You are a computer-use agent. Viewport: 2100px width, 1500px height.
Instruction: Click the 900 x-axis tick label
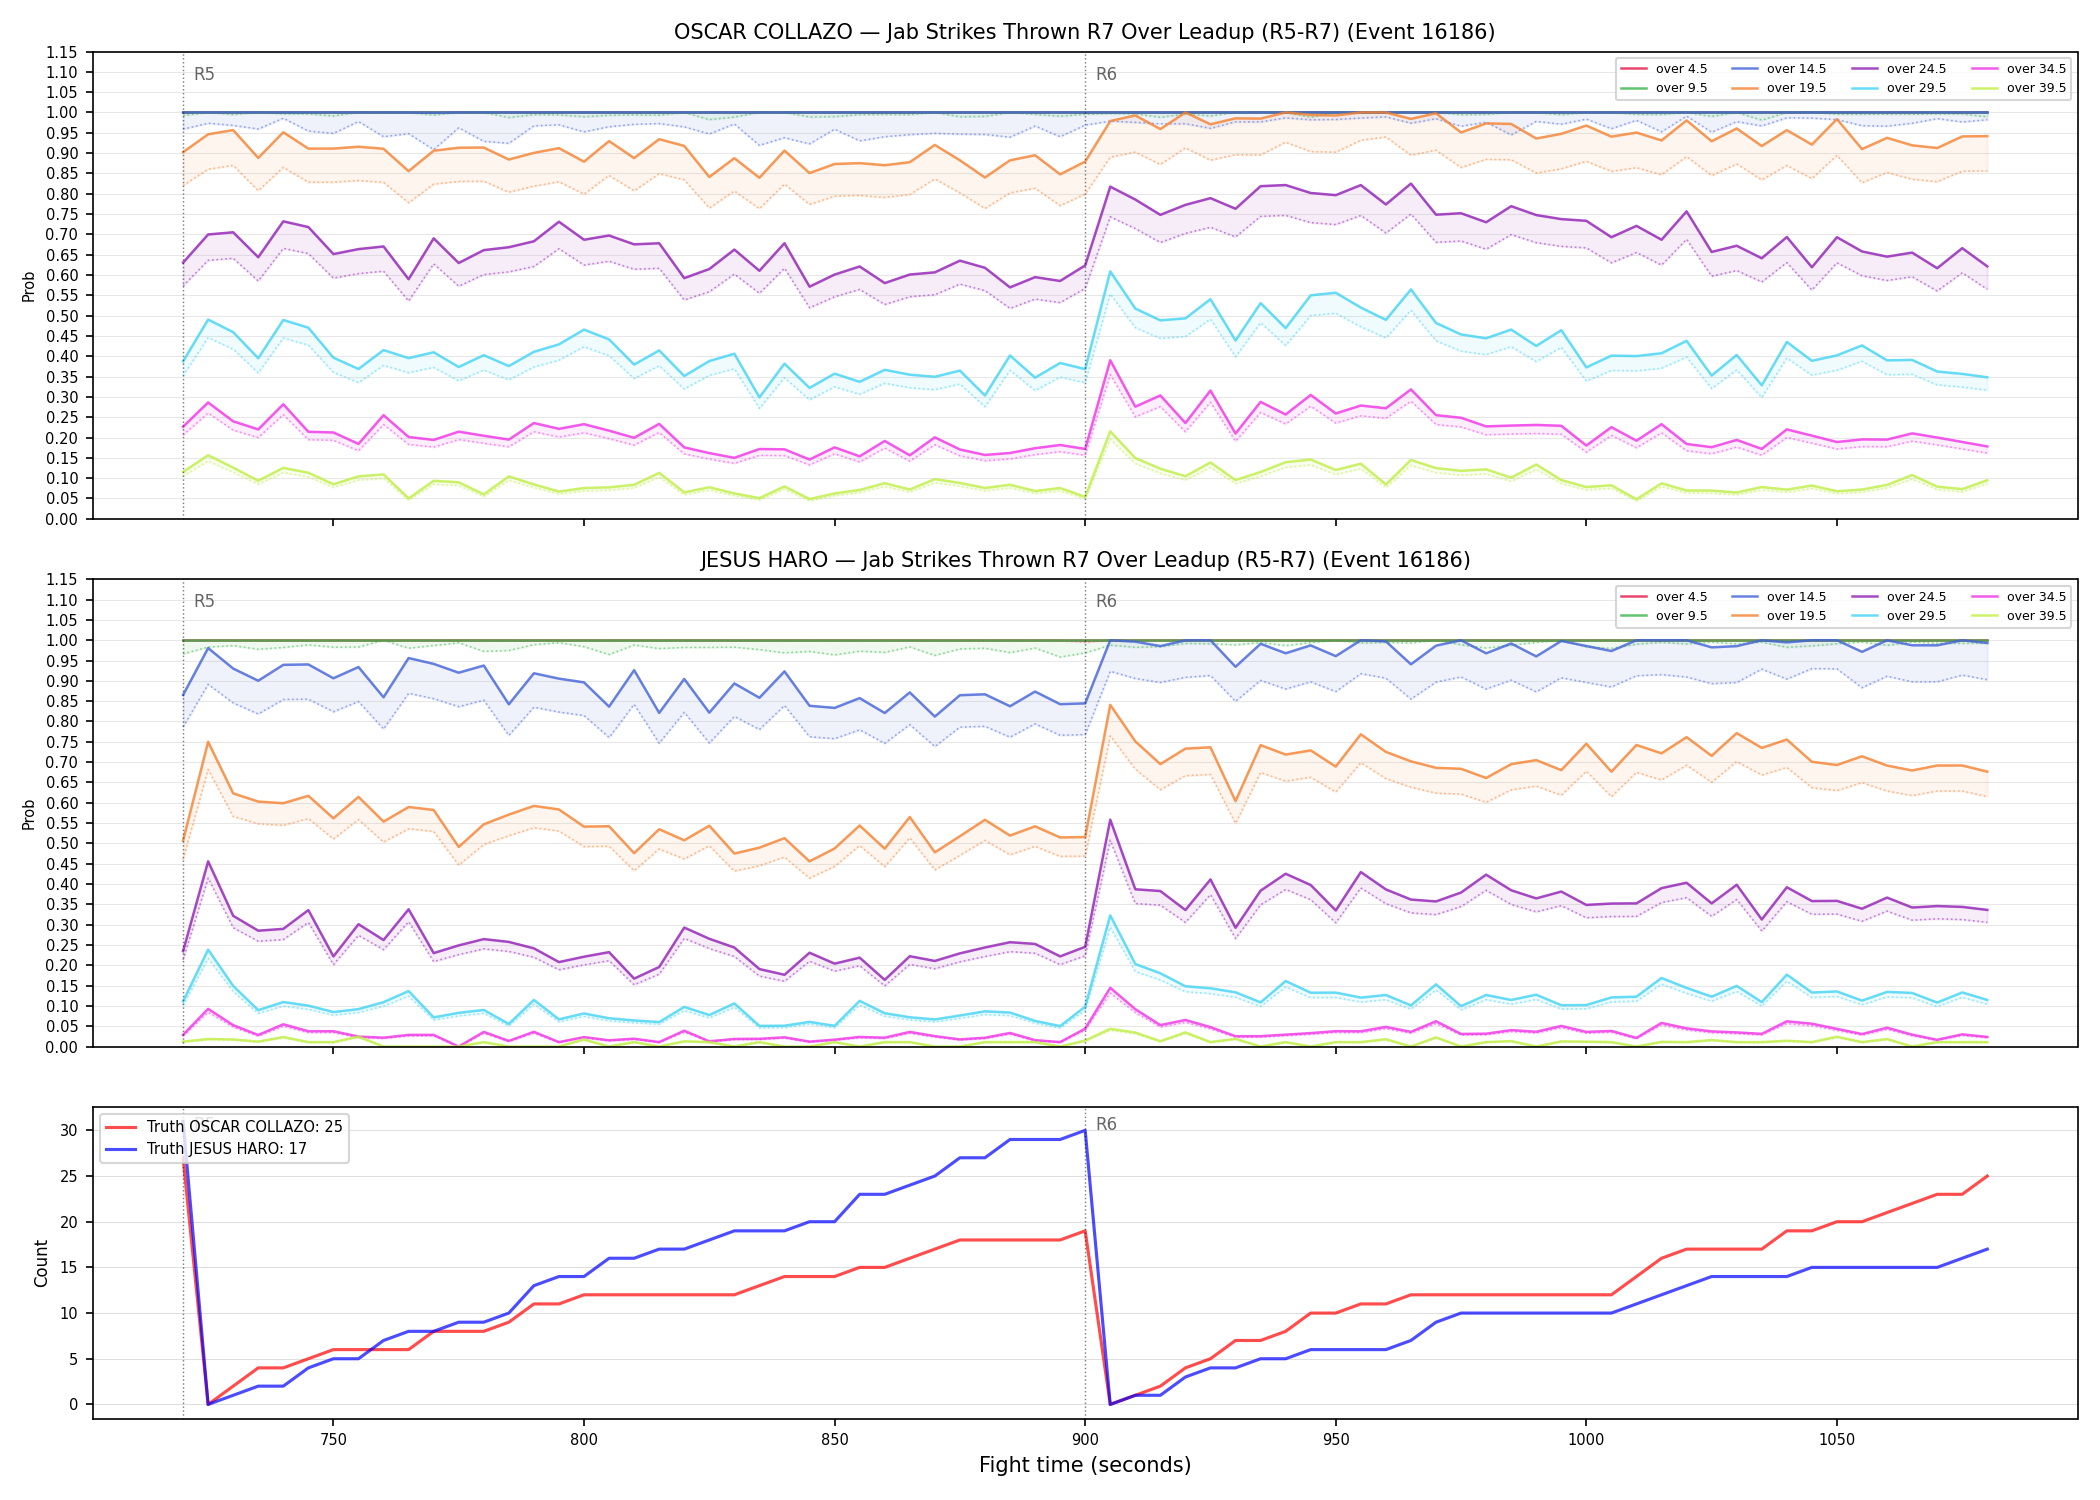coord(1085,1440)
